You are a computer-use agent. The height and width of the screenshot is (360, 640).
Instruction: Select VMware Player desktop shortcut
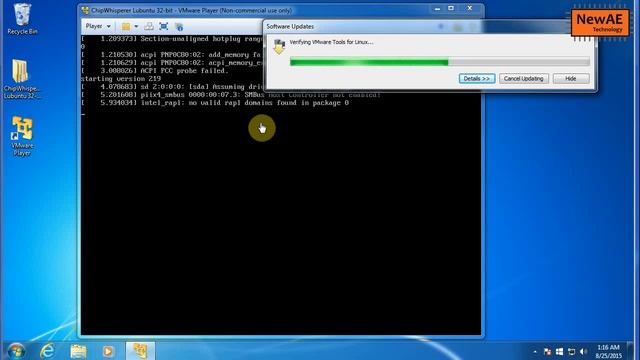tap(22, 136)
